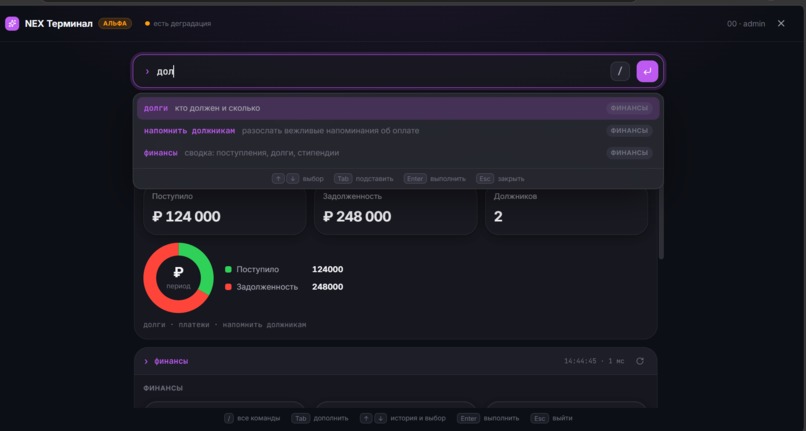Click the ФИНАНСЫ tag on 'напомнить должникам' row
Screen dimensions: 806x431
coord(629,131)
